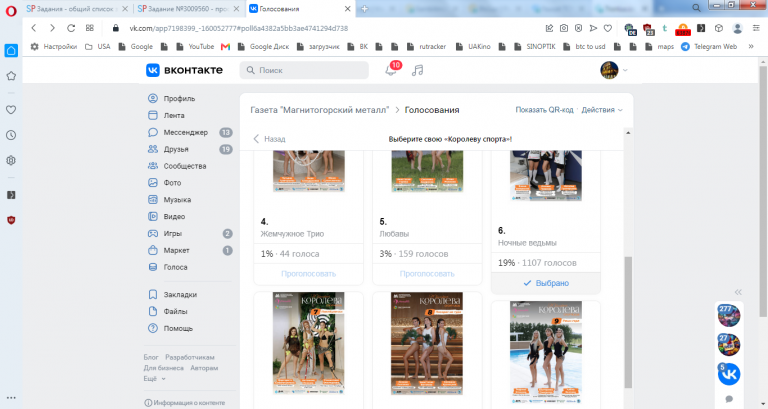
Task: Vote for Любавы
Action: 427,274
